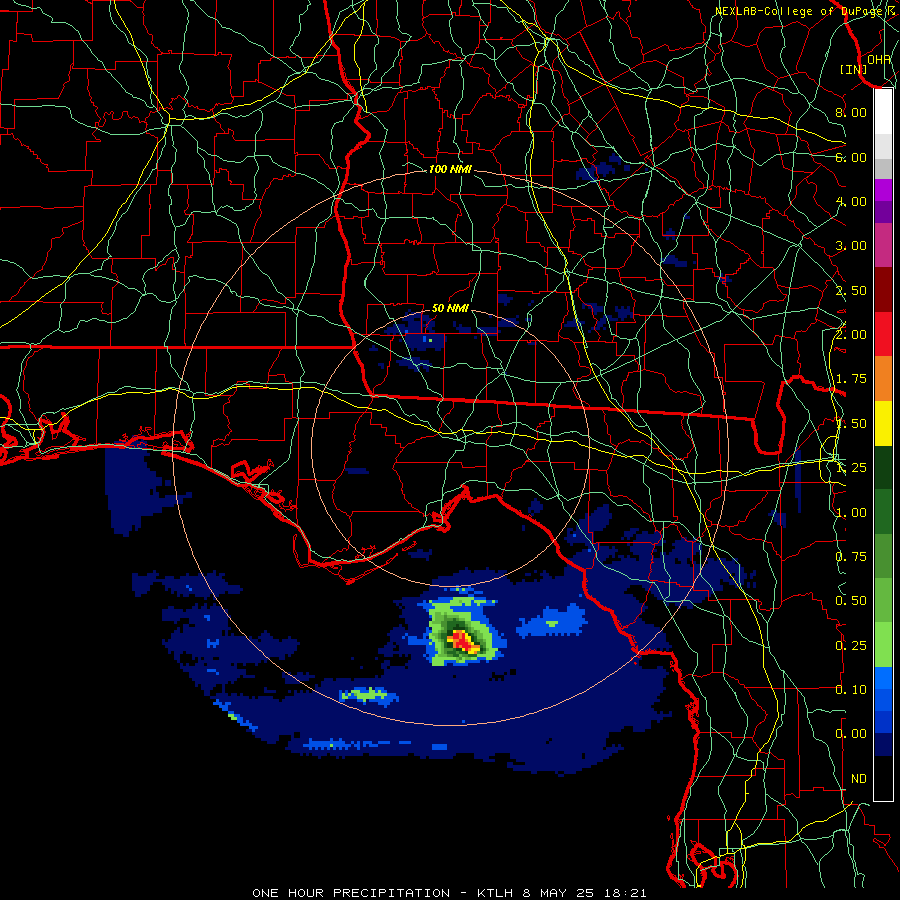Select the light blue swatch beside 0.10
The height and width of the screenshot is (900, 900).
(x=883, y=678)
